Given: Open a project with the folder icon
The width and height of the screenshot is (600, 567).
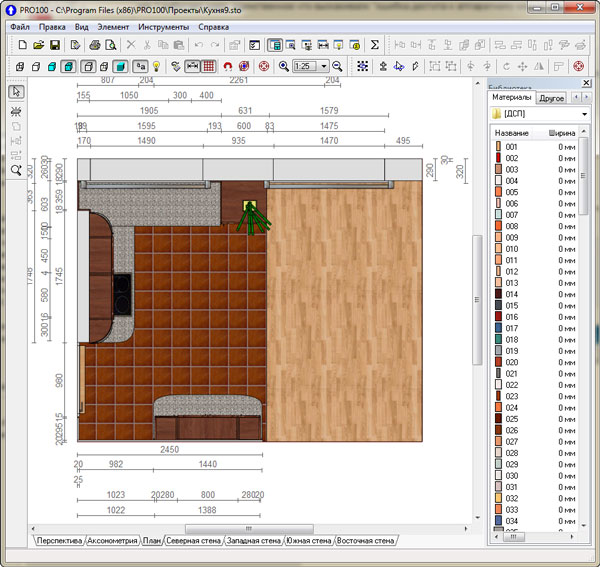Looking at the screenshot, I should click(38, 45).
